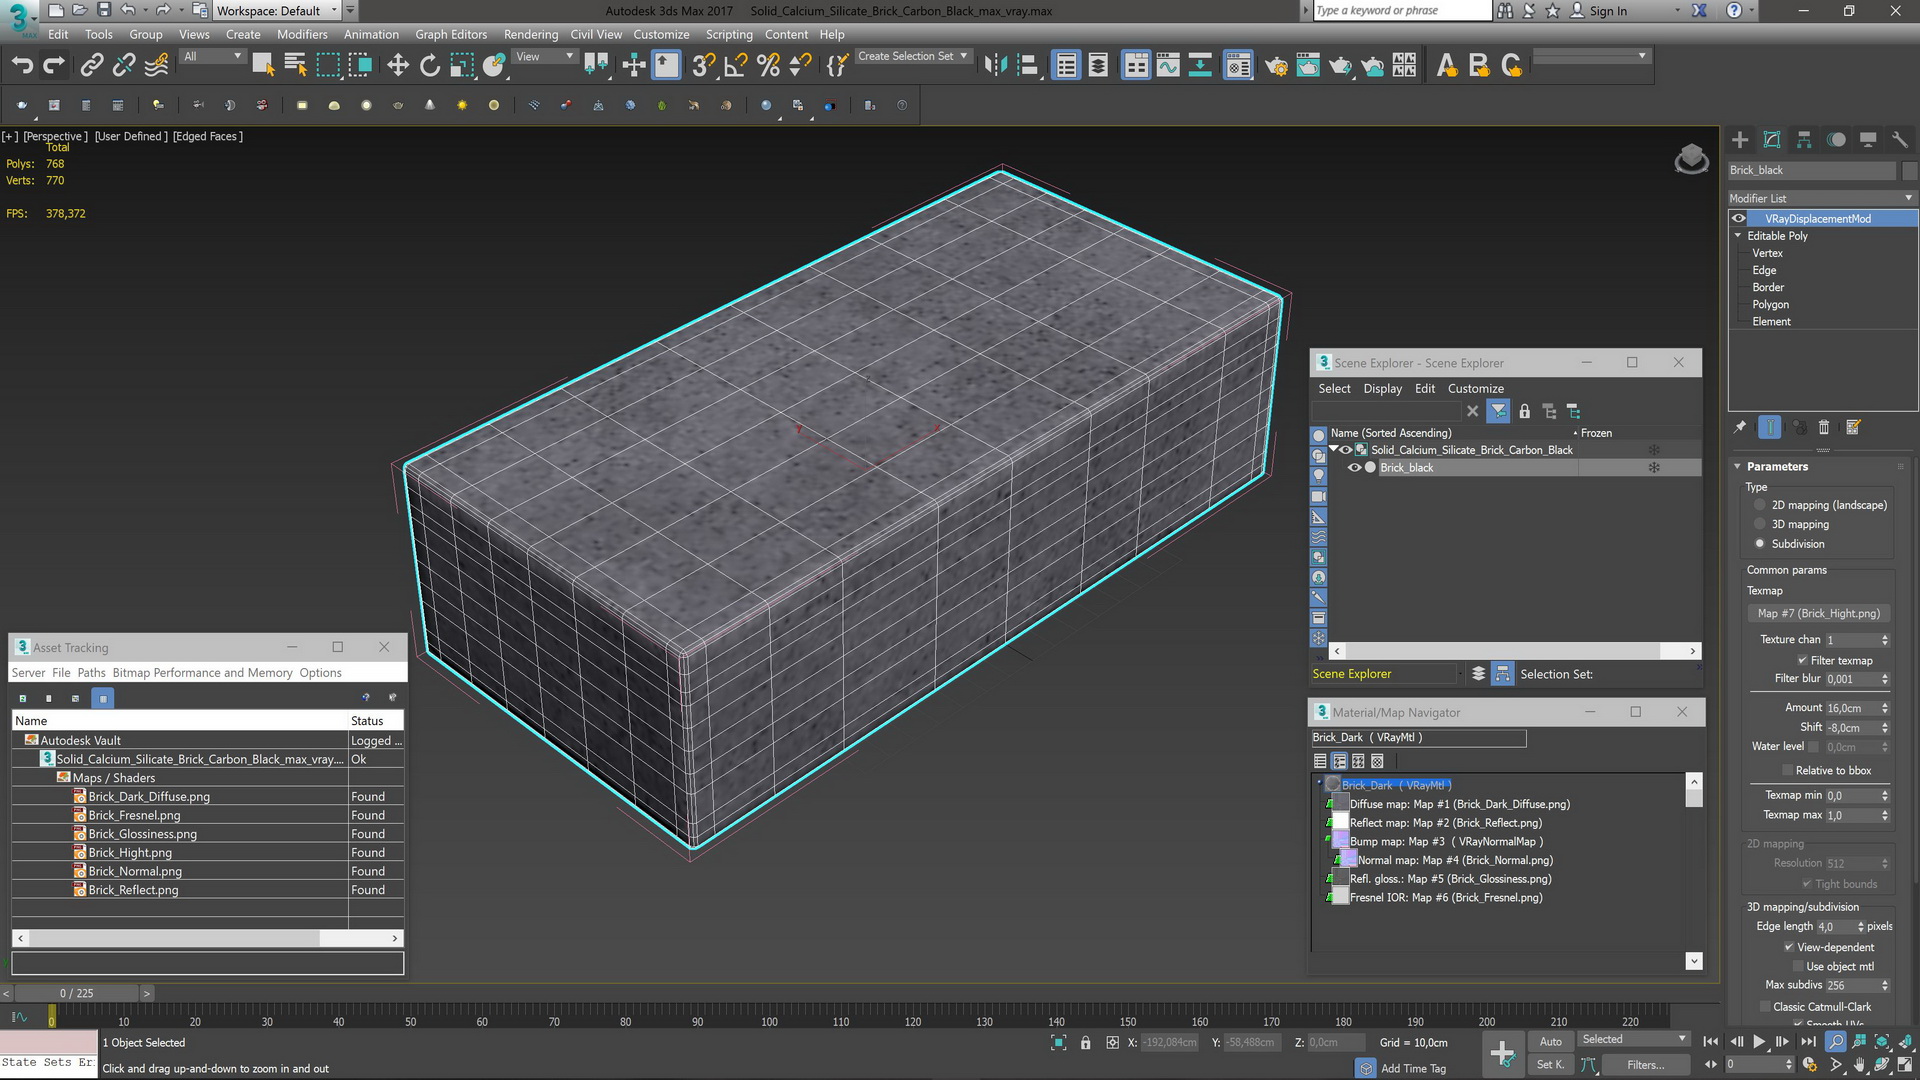
Task: Open the Hierarchy tab icon in command panel
Action: tap(1804, 140)
